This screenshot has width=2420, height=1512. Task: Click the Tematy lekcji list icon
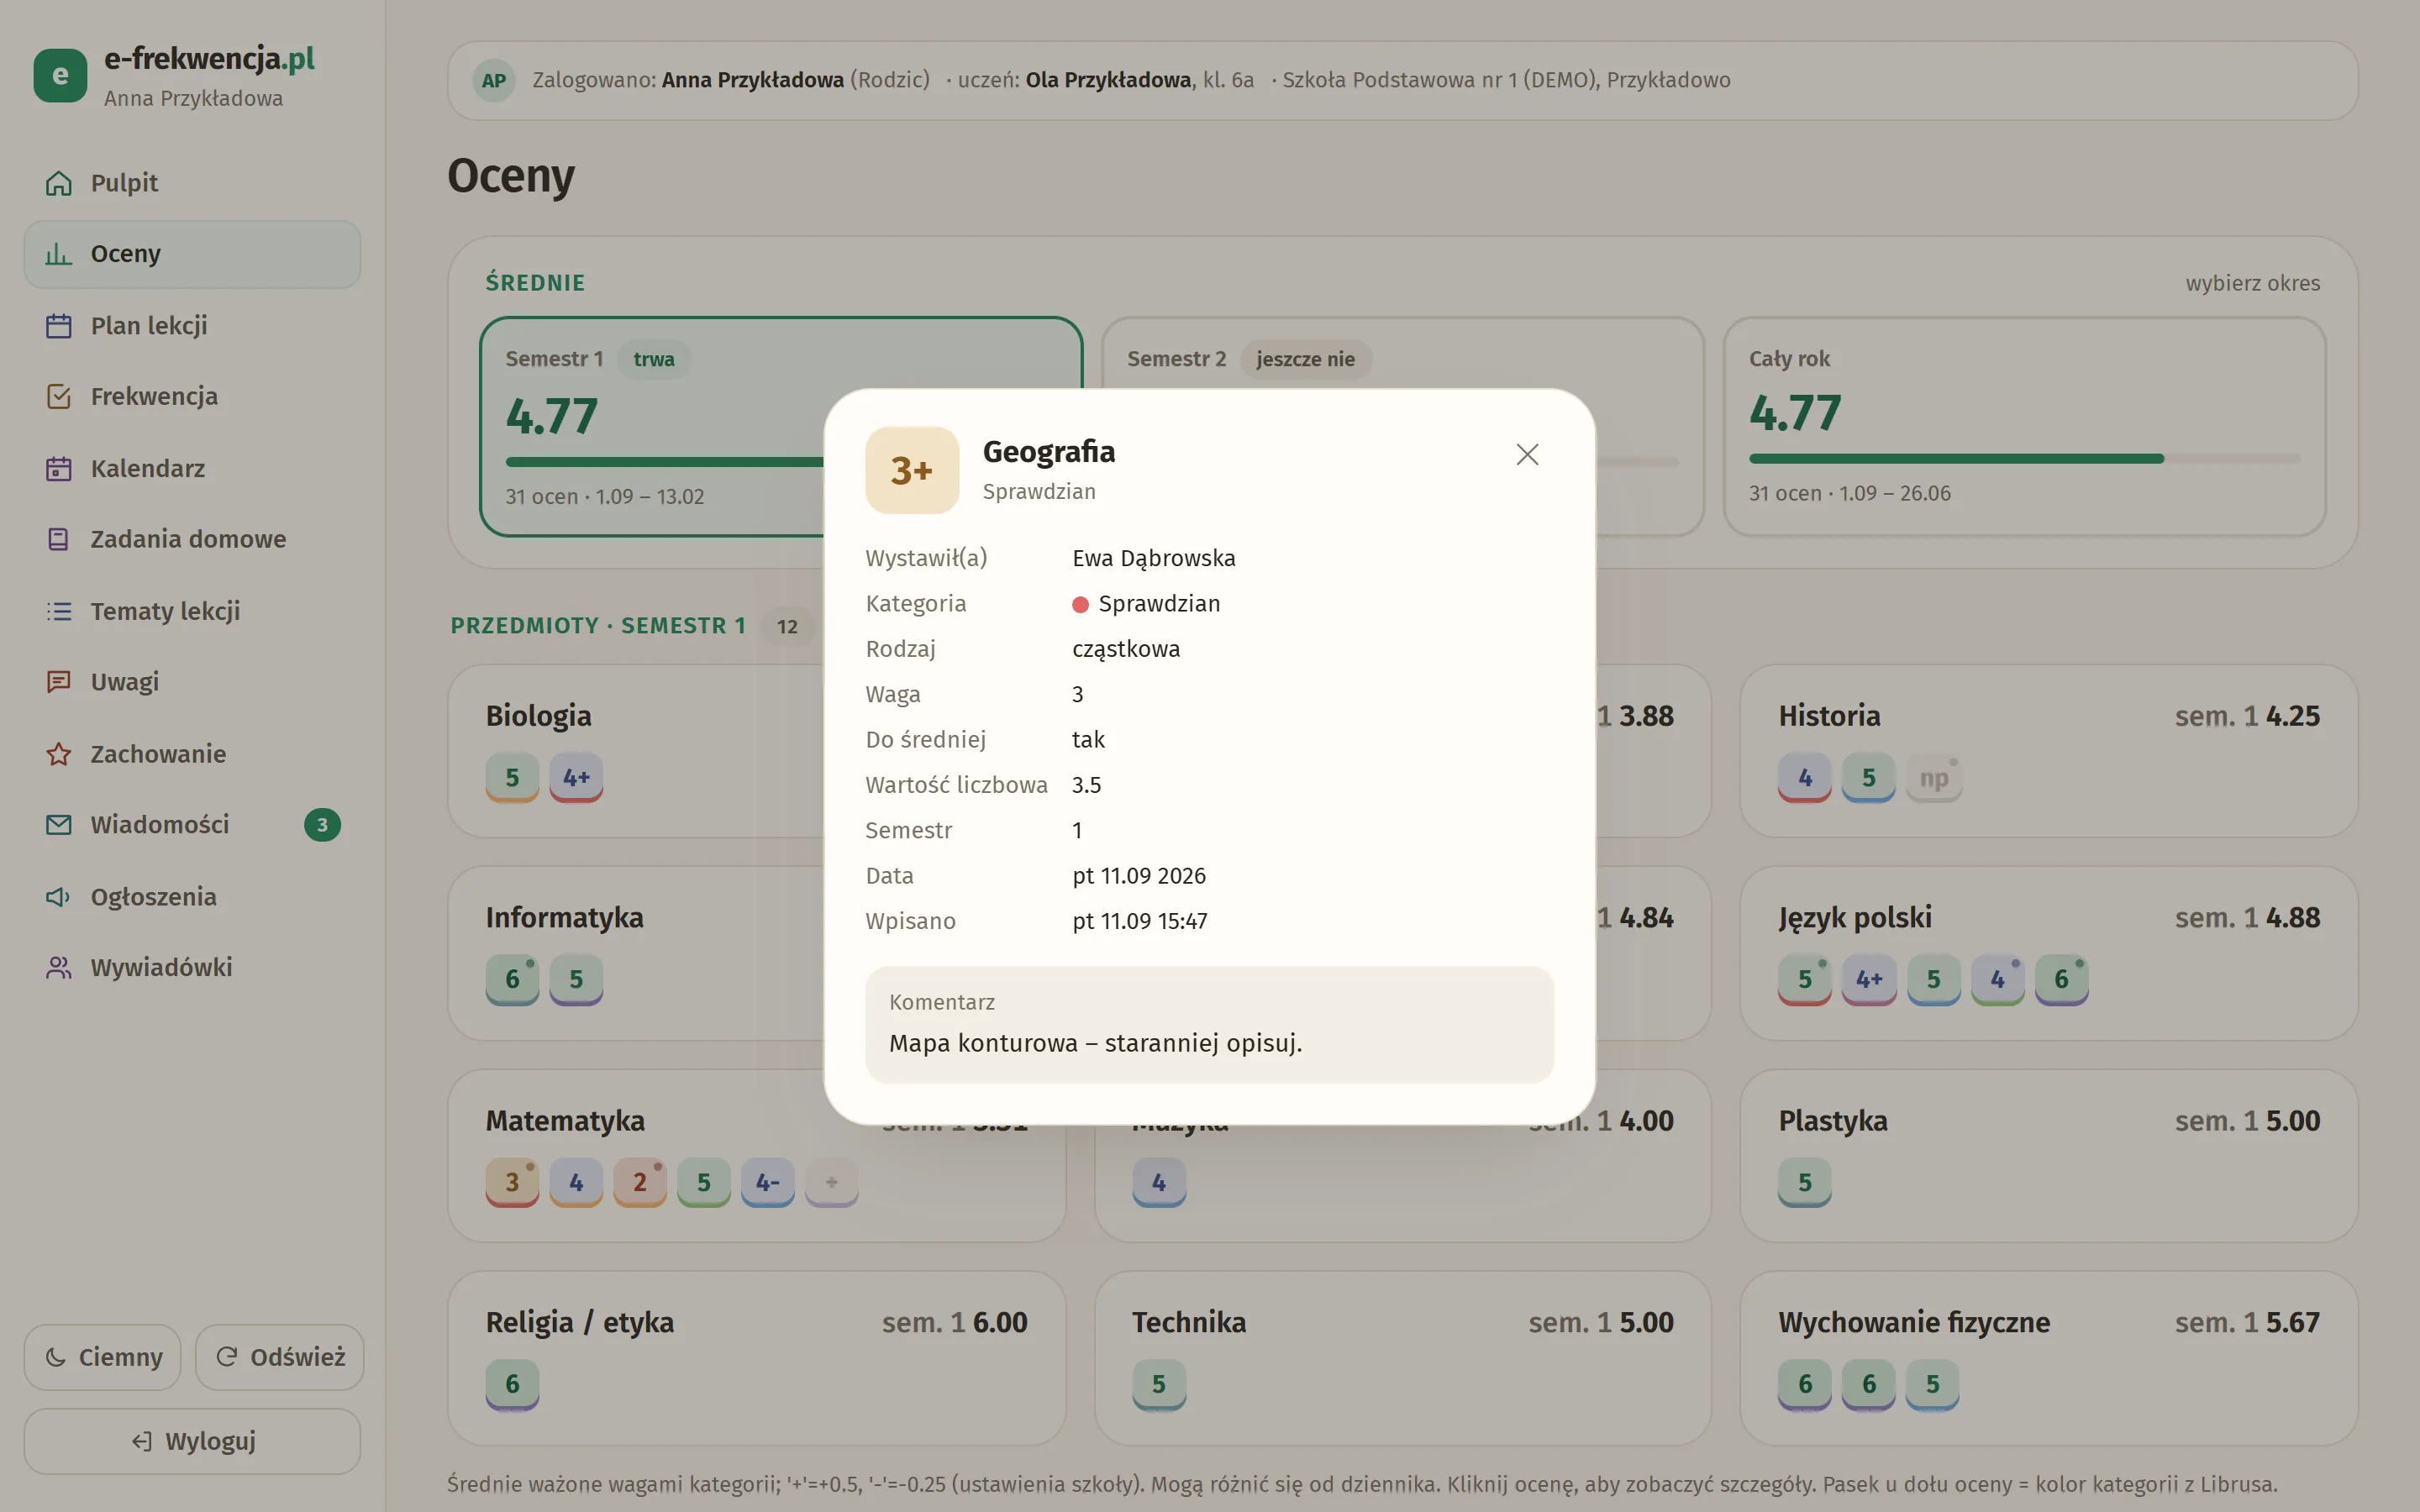59,611
